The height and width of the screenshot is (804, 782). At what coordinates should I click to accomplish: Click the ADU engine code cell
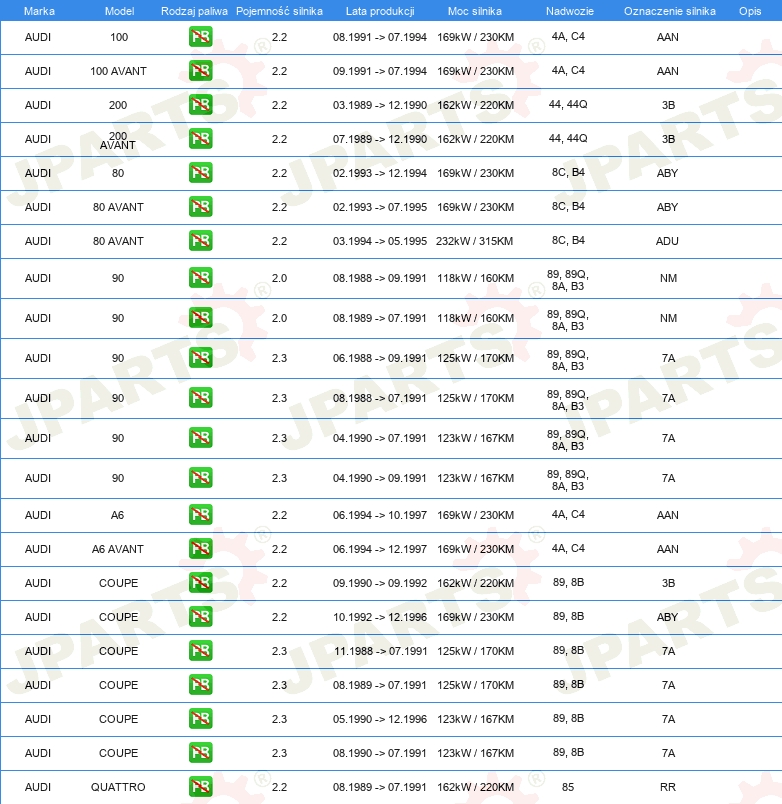click(x=667, y=241)
